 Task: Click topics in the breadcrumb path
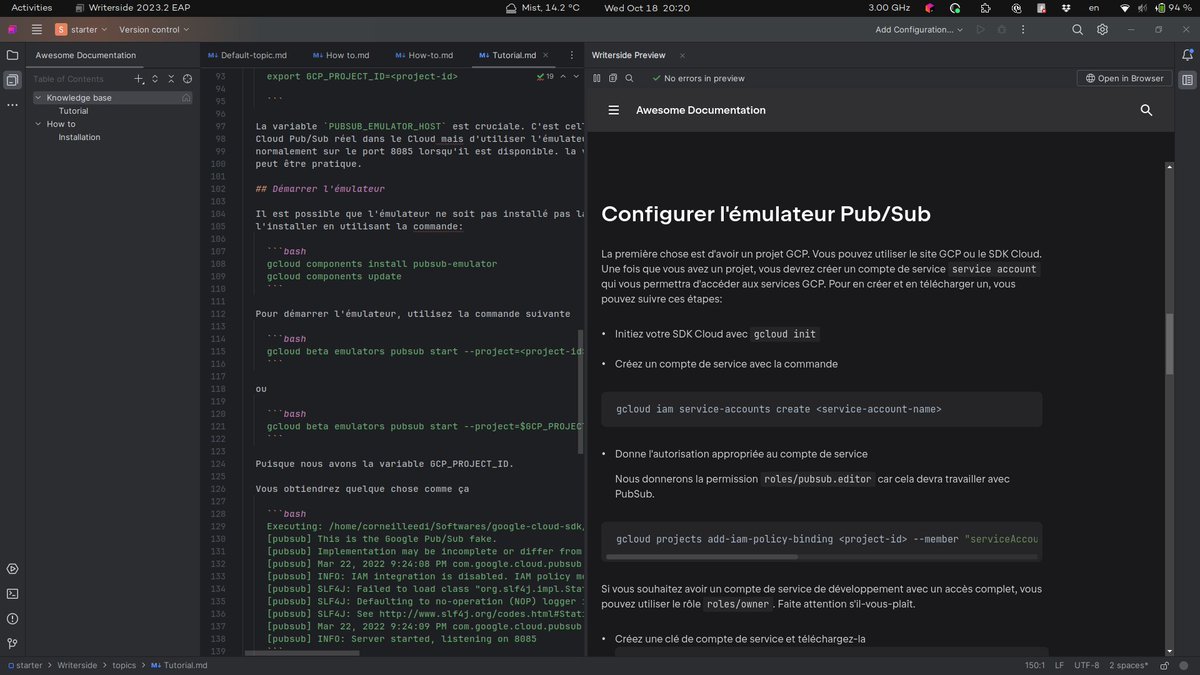pos(124,665)
